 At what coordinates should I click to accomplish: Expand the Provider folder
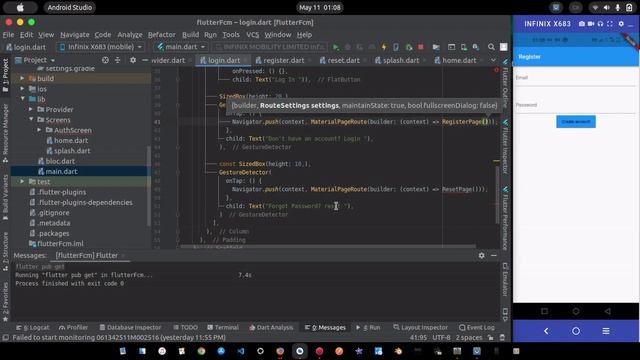[31, 109]
